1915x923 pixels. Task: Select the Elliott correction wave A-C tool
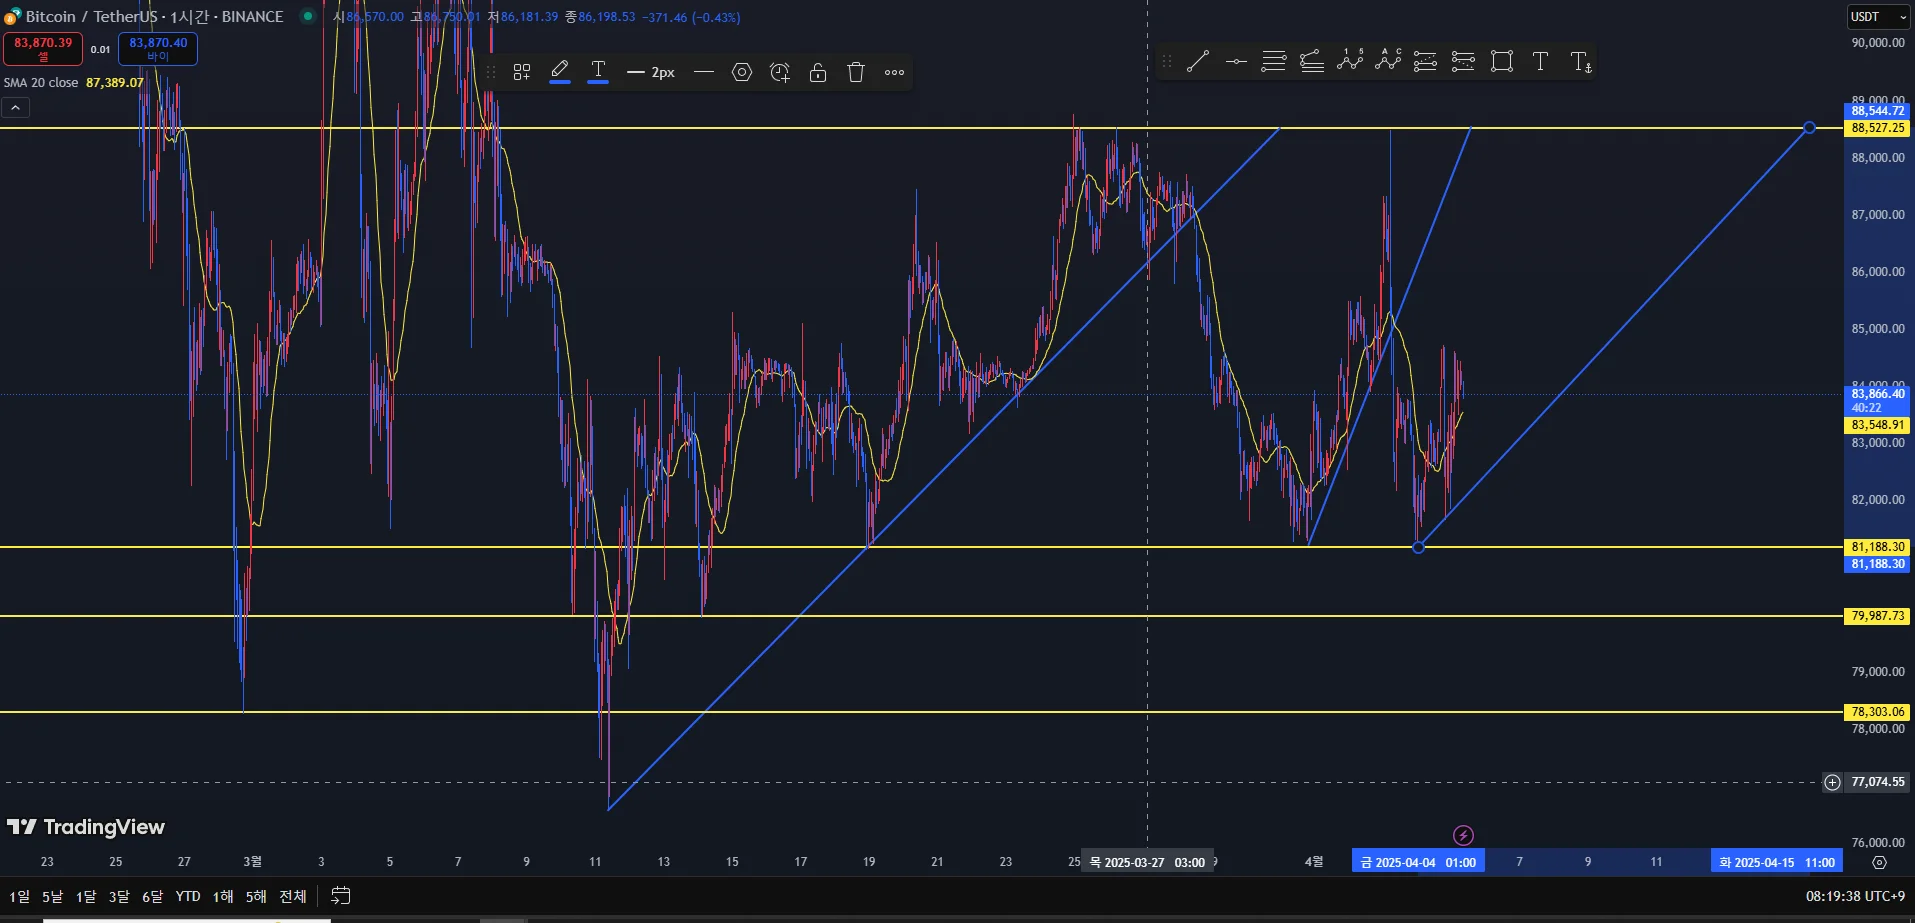(1388, 61)
